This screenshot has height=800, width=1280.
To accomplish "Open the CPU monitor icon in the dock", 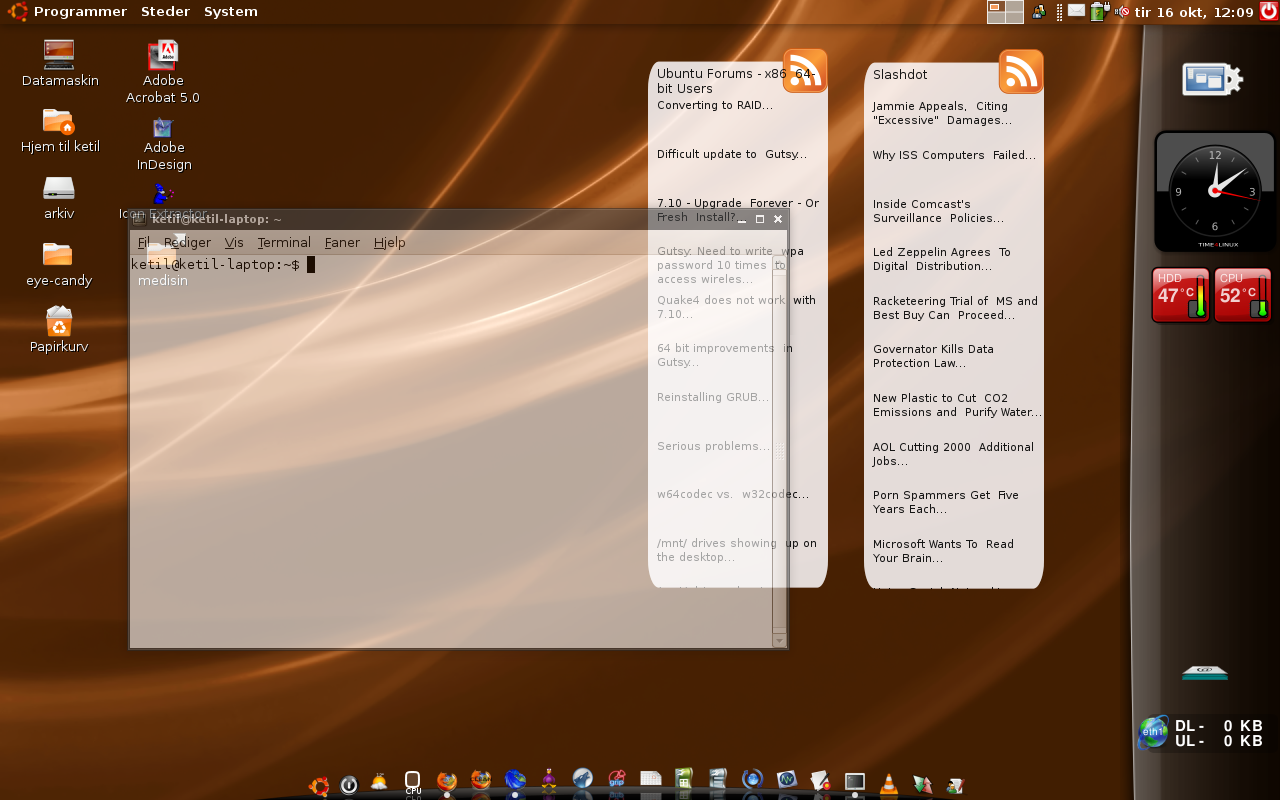I will coord(413,782).
